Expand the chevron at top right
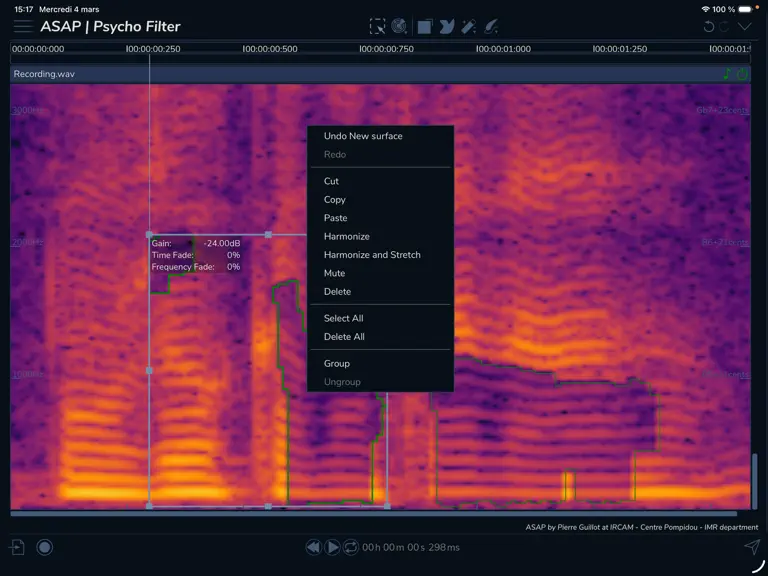This screenshot has width=768, height=576. pos(744,26)
